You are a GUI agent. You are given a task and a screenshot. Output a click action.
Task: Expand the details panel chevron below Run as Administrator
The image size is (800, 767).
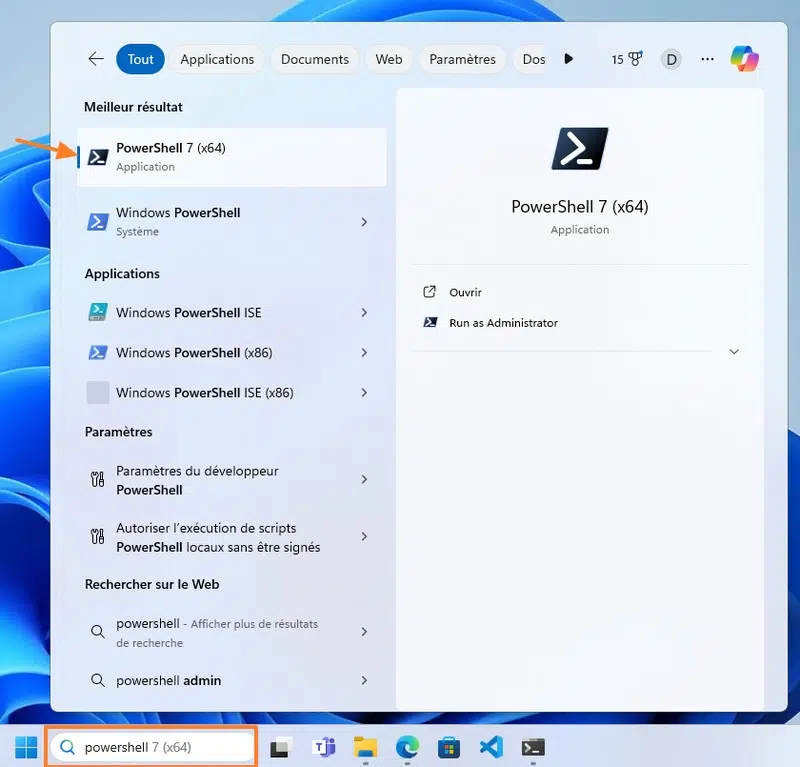coord(734,351)
